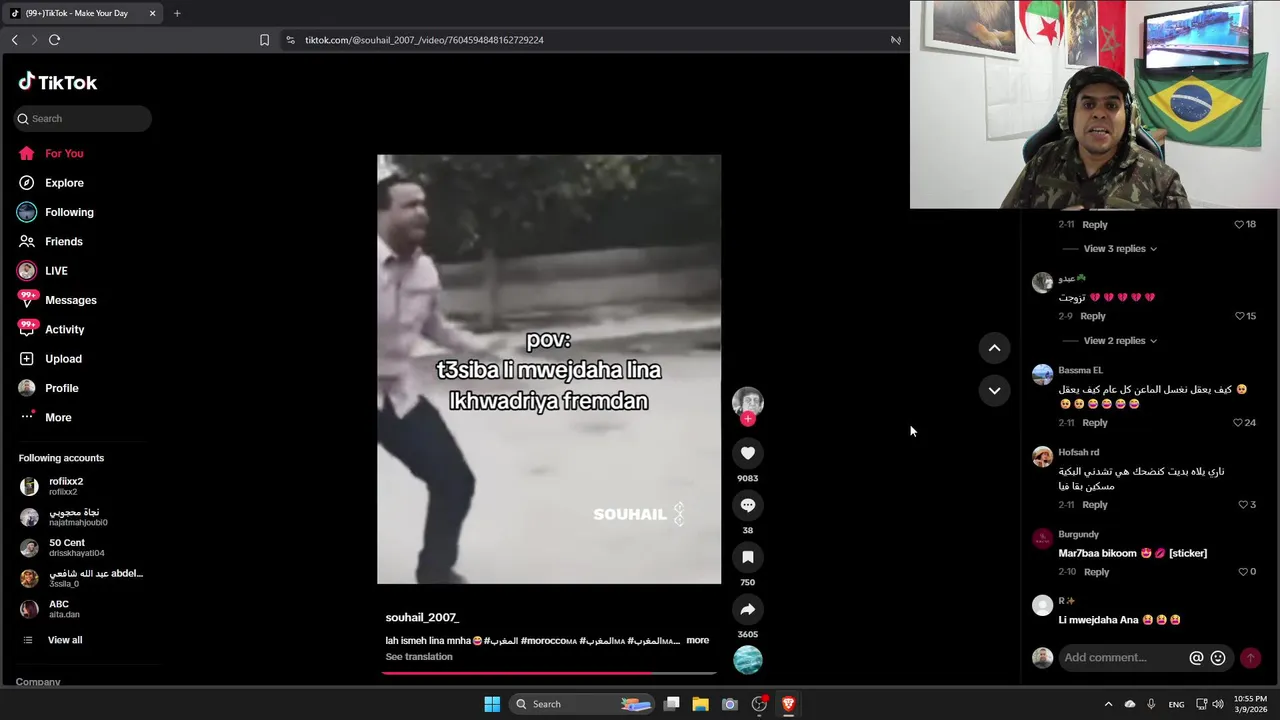
Task: Reply to Bassma EL's comment
Action: click(1095, 423)
